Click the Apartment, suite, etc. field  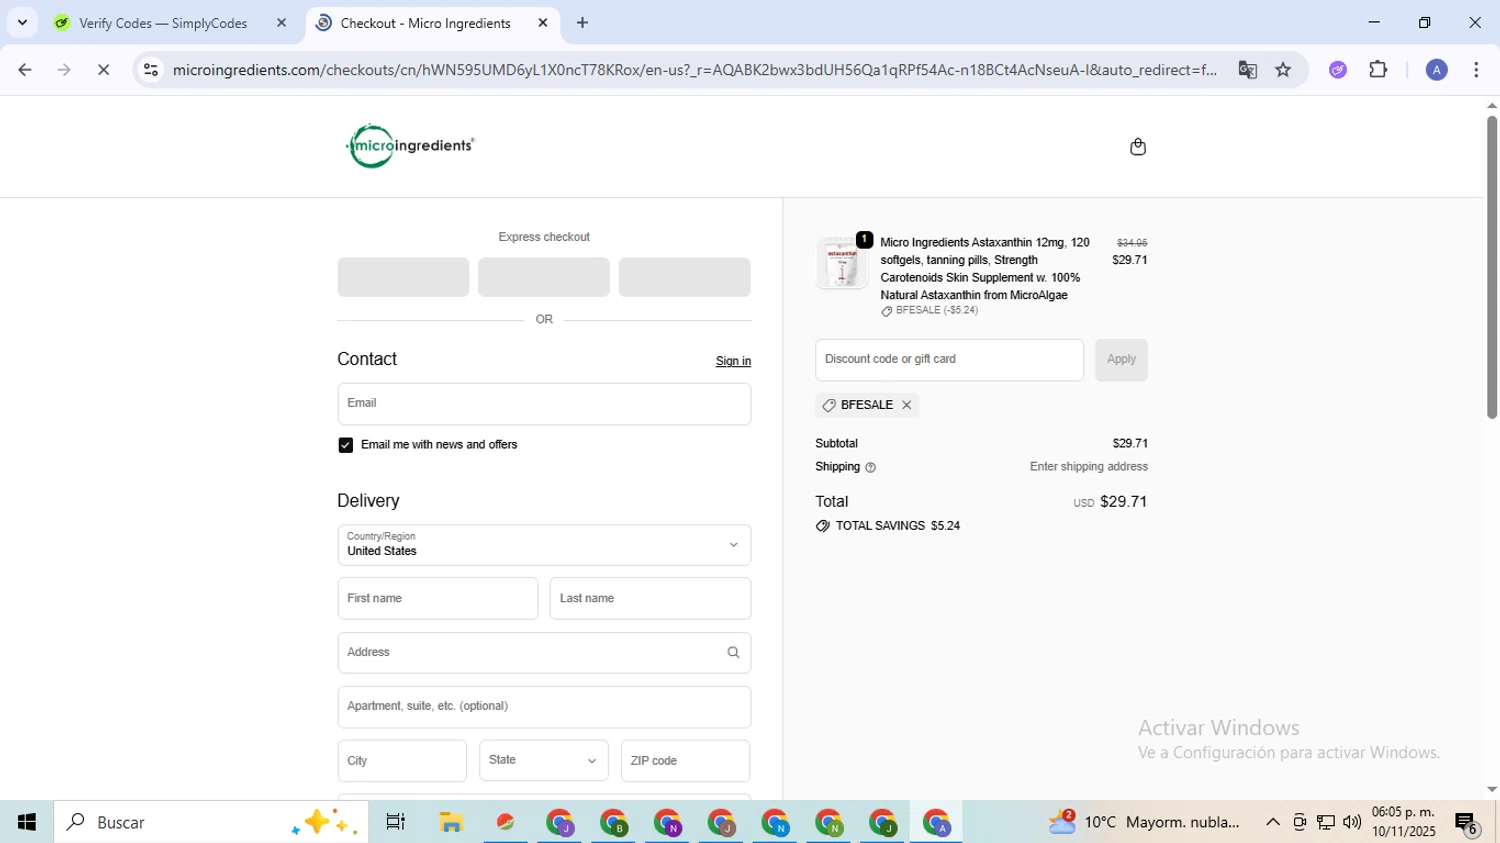[544, 706]
